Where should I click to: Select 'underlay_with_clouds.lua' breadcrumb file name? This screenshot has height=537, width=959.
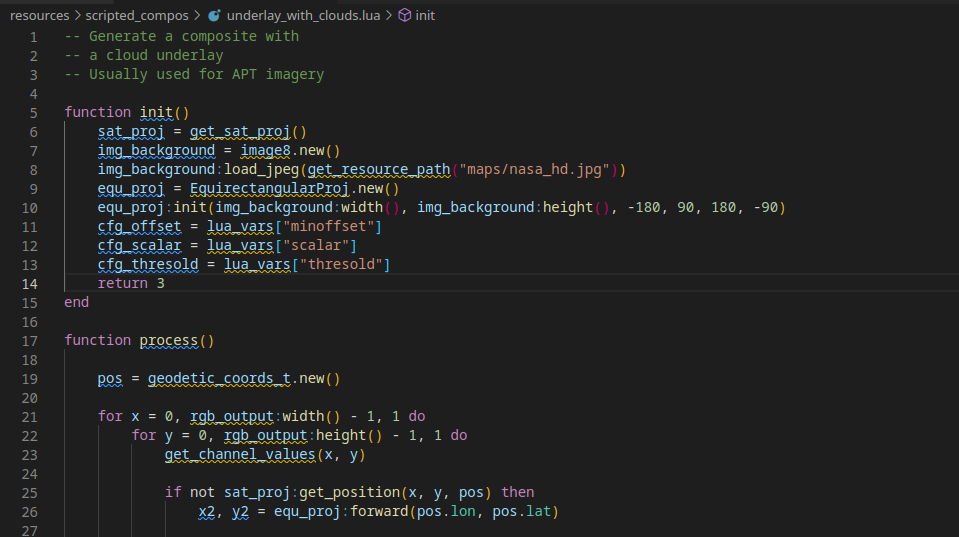[303, 15]
